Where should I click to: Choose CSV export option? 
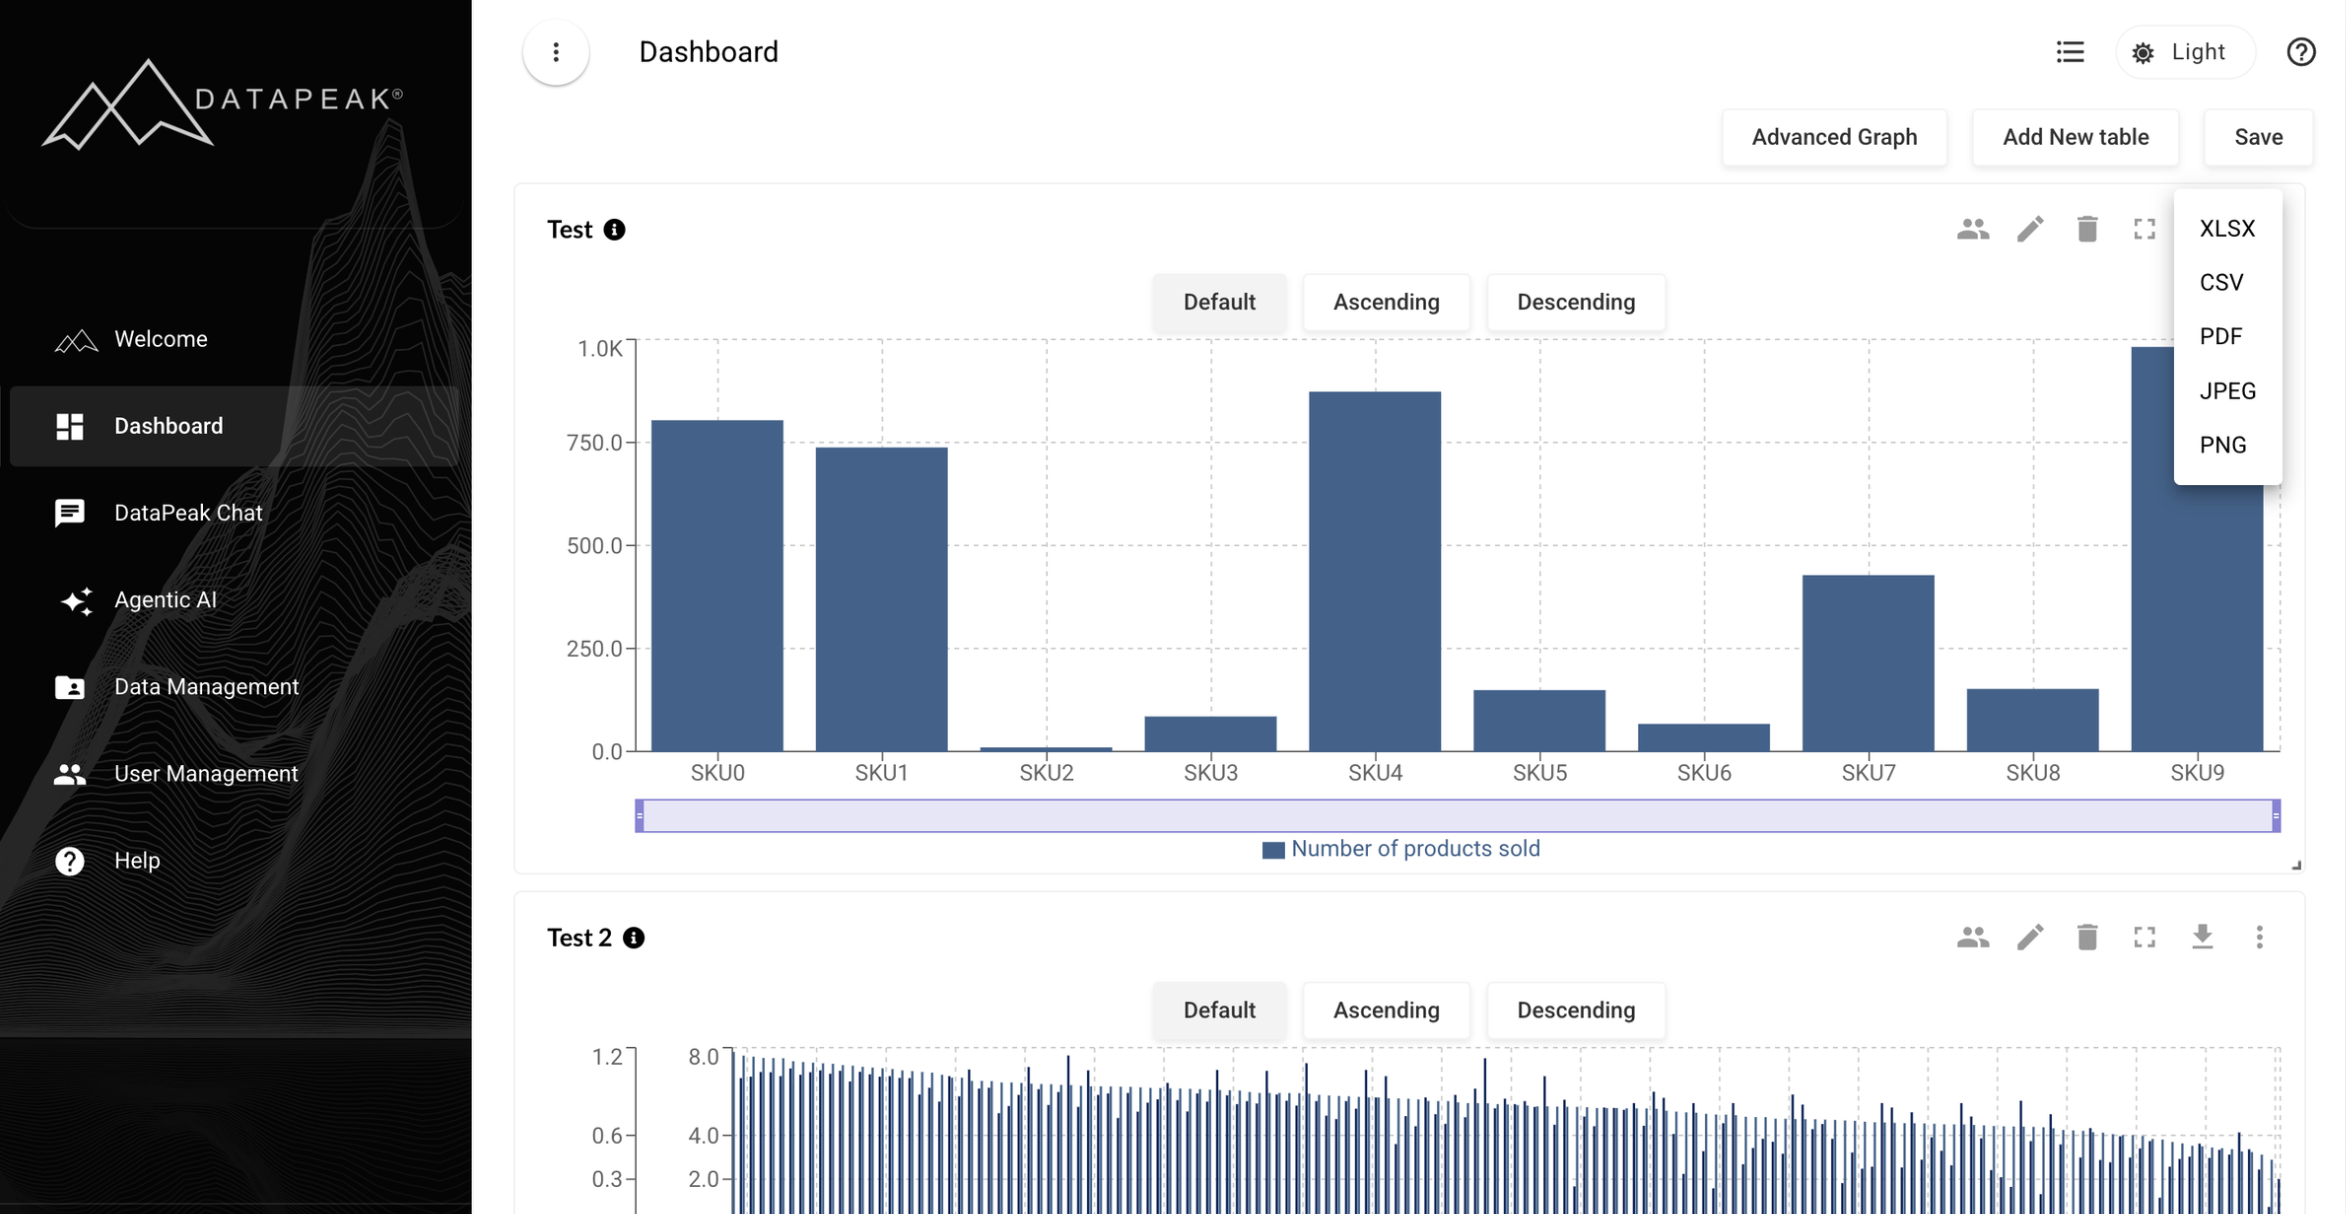(2227, 282)
